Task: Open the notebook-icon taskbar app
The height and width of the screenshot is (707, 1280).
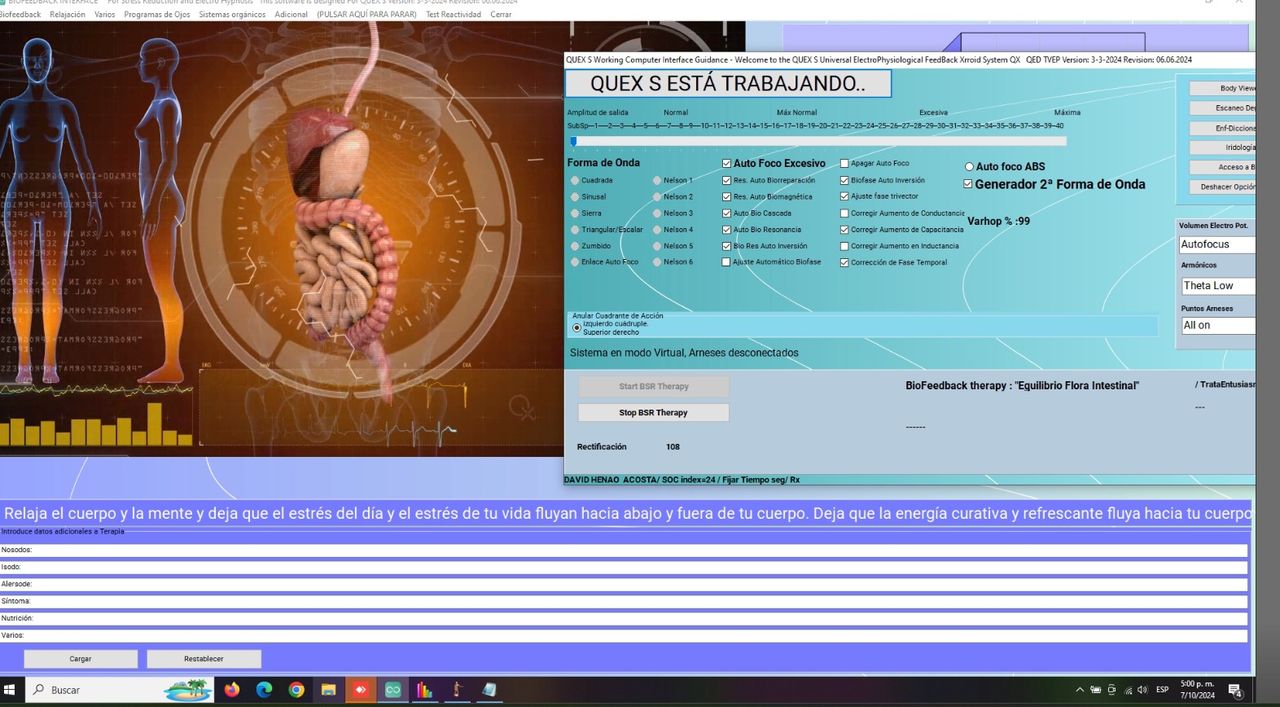Action: (x=489, y=690)
